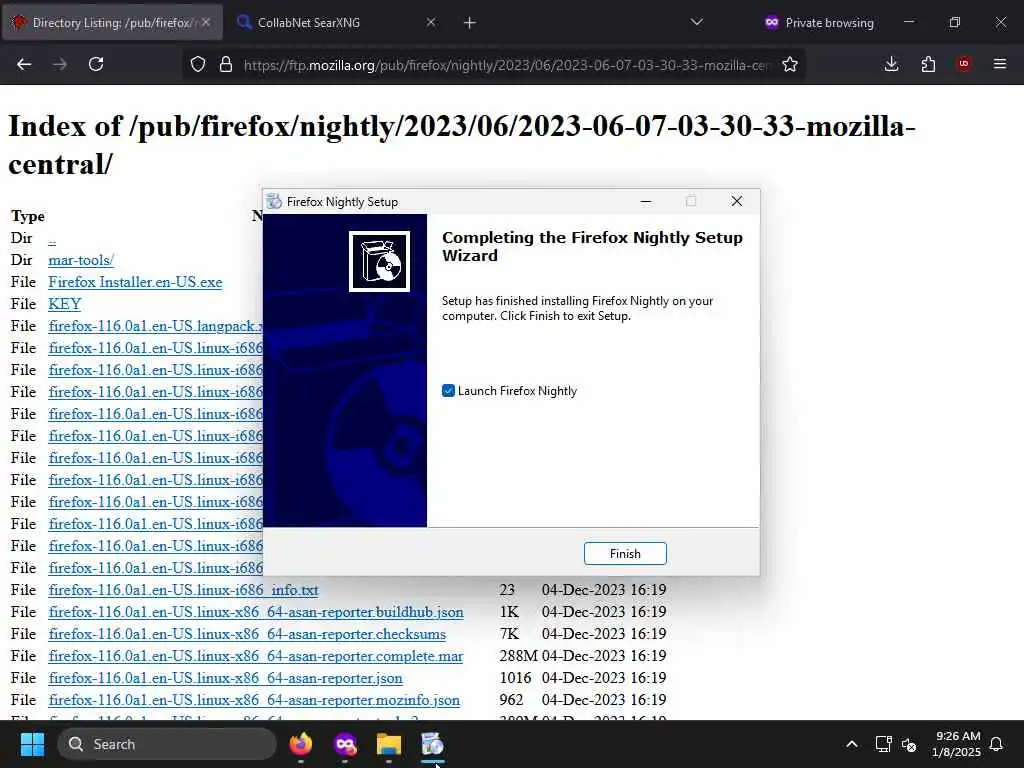Open the clock showing 9:26 AM

coord(956,744)
